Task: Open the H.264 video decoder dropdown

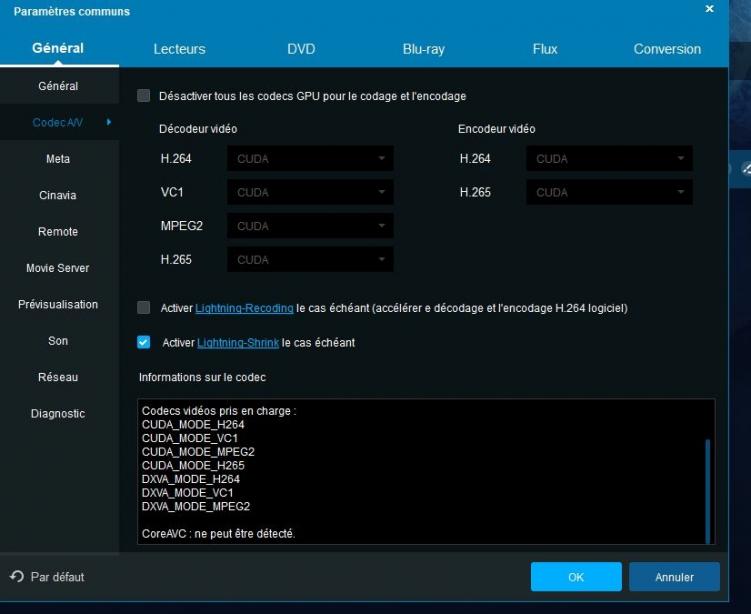Action: [310, 159]
